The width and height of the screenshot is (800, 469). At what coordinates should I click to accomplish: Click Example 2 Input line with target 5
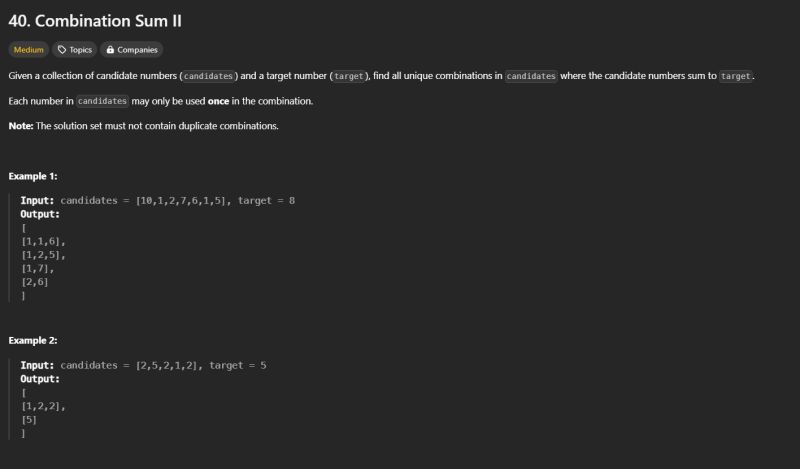pyautogui.click(x=143, y=365)
